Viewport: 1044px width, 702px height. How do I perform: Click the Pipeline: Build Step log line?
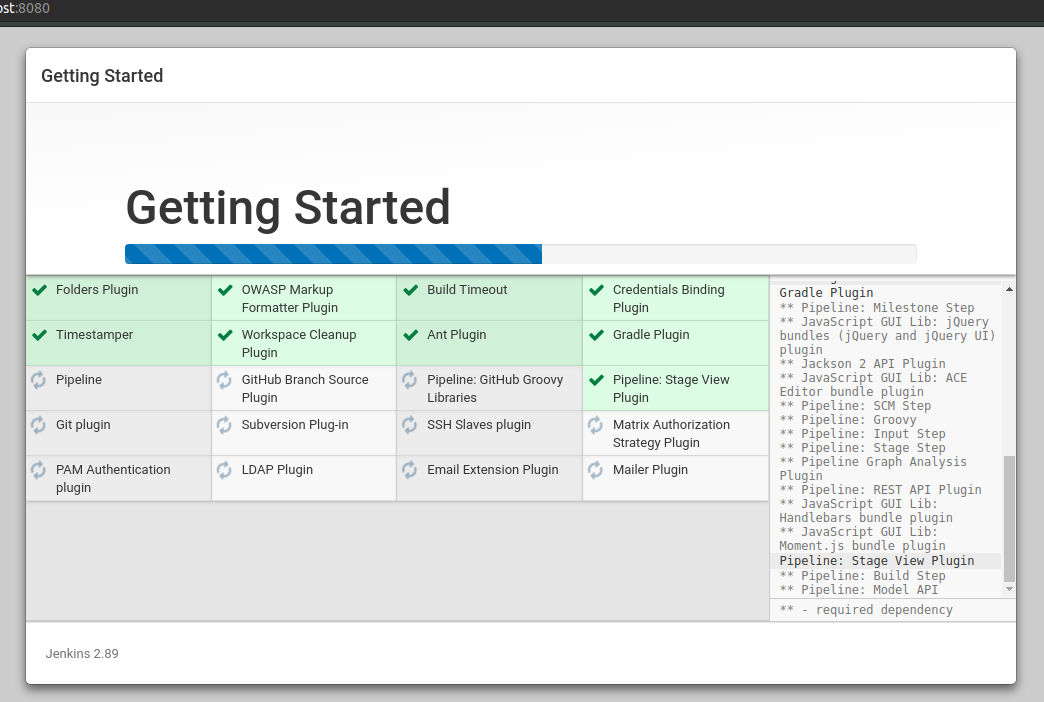(862, 575)
